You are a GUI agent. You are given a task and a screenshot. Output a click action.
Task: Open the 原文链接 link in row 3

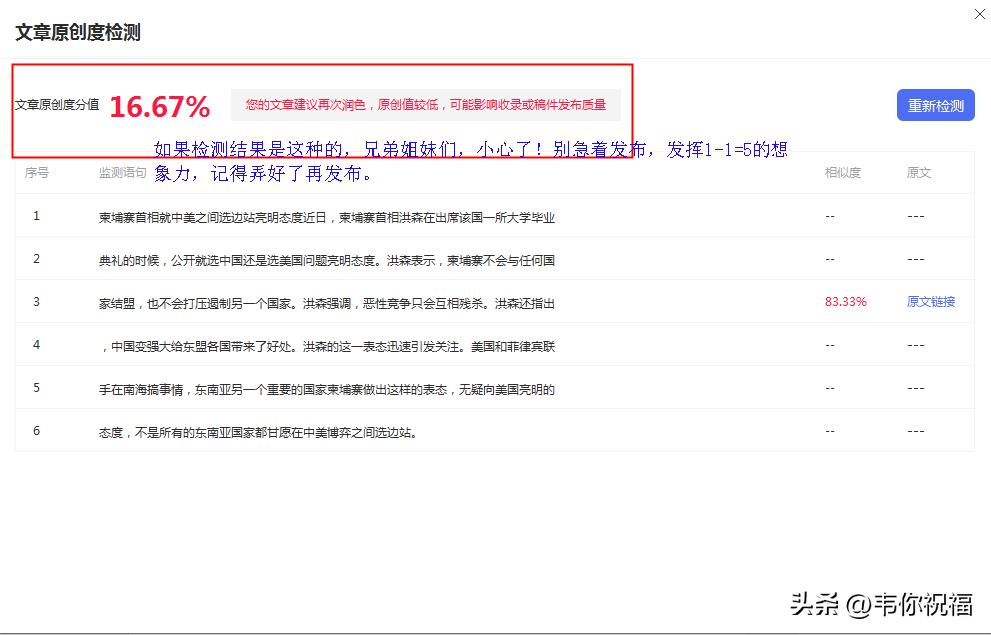tap(930, 302)
